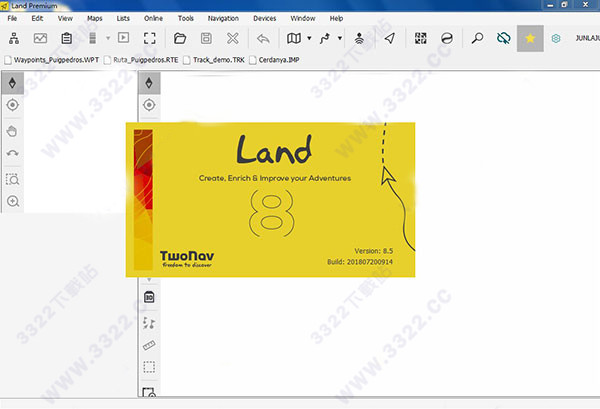
Task: Click the recenter target icon in map sidebar
Action: coord(149,105)
